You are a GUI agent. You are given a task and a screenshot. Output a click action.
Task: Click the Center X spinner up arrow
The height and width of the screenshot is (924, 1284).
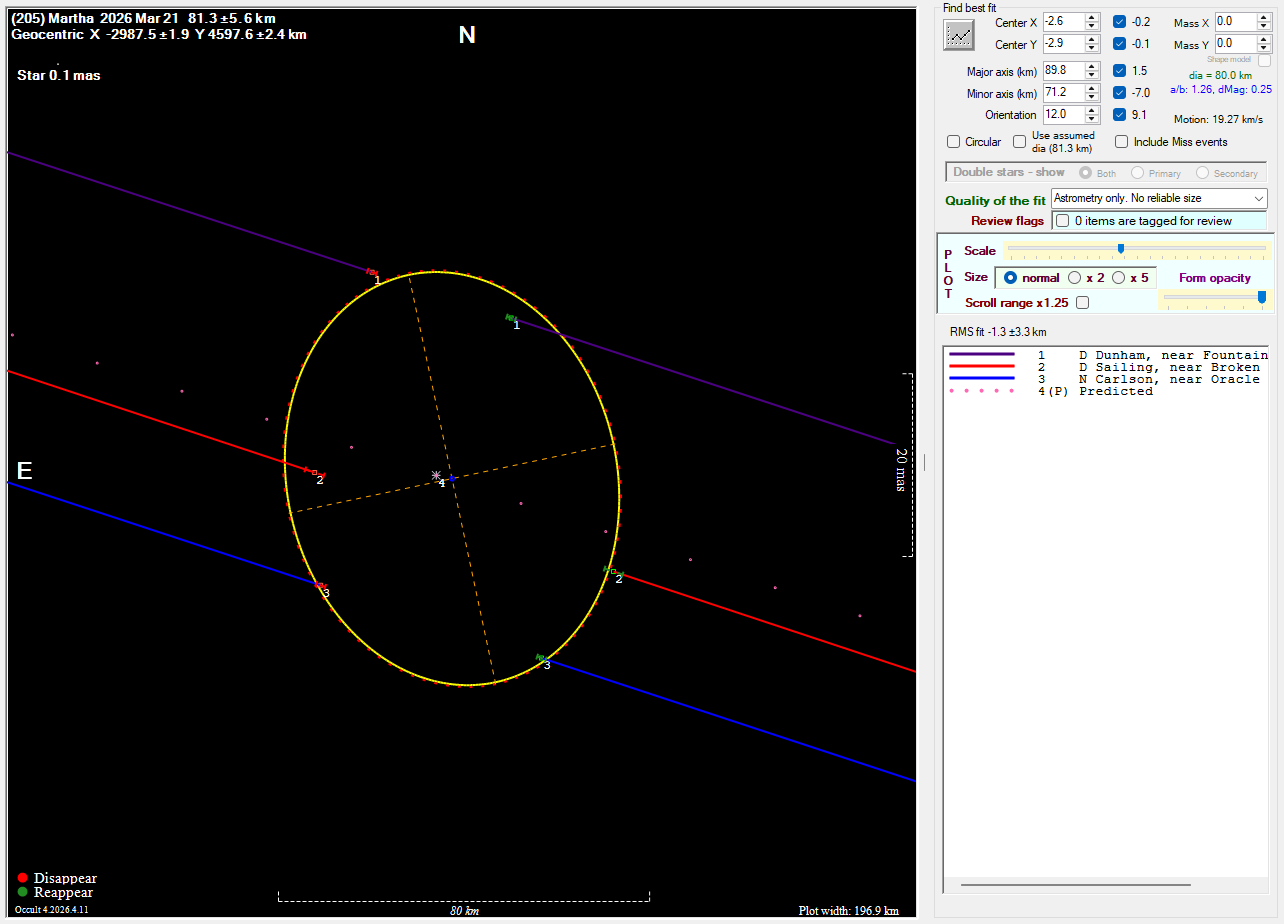[x=1092, y=17]
